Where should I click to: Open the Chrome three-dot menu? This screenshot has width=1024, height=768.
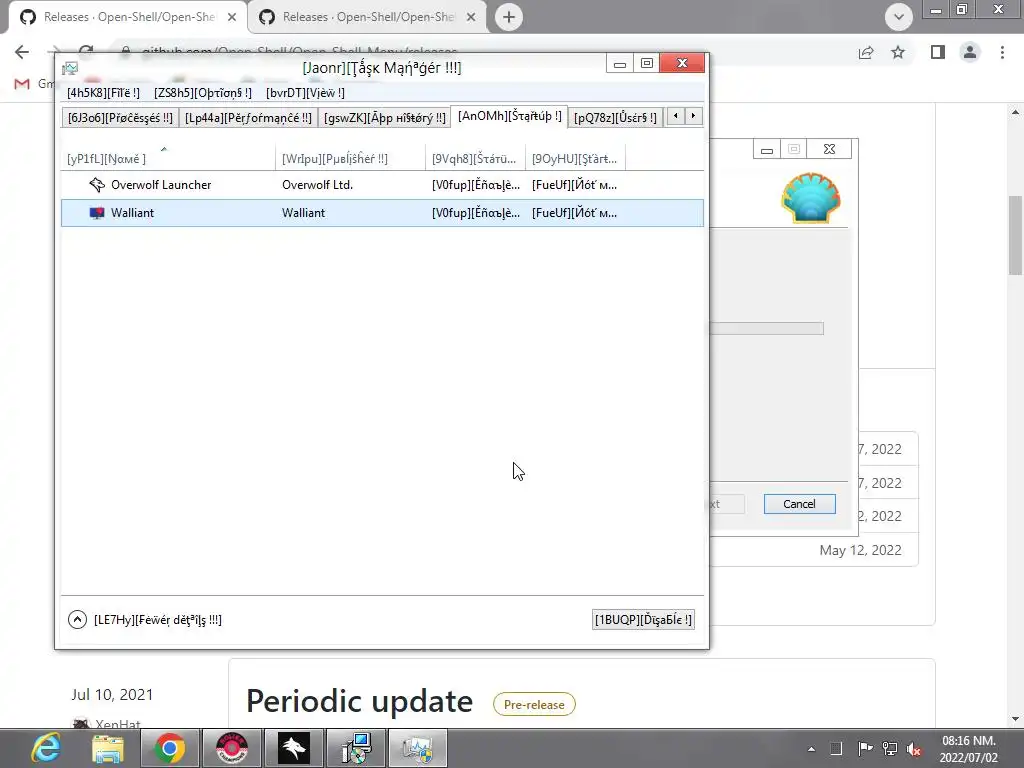point(1002,52)
